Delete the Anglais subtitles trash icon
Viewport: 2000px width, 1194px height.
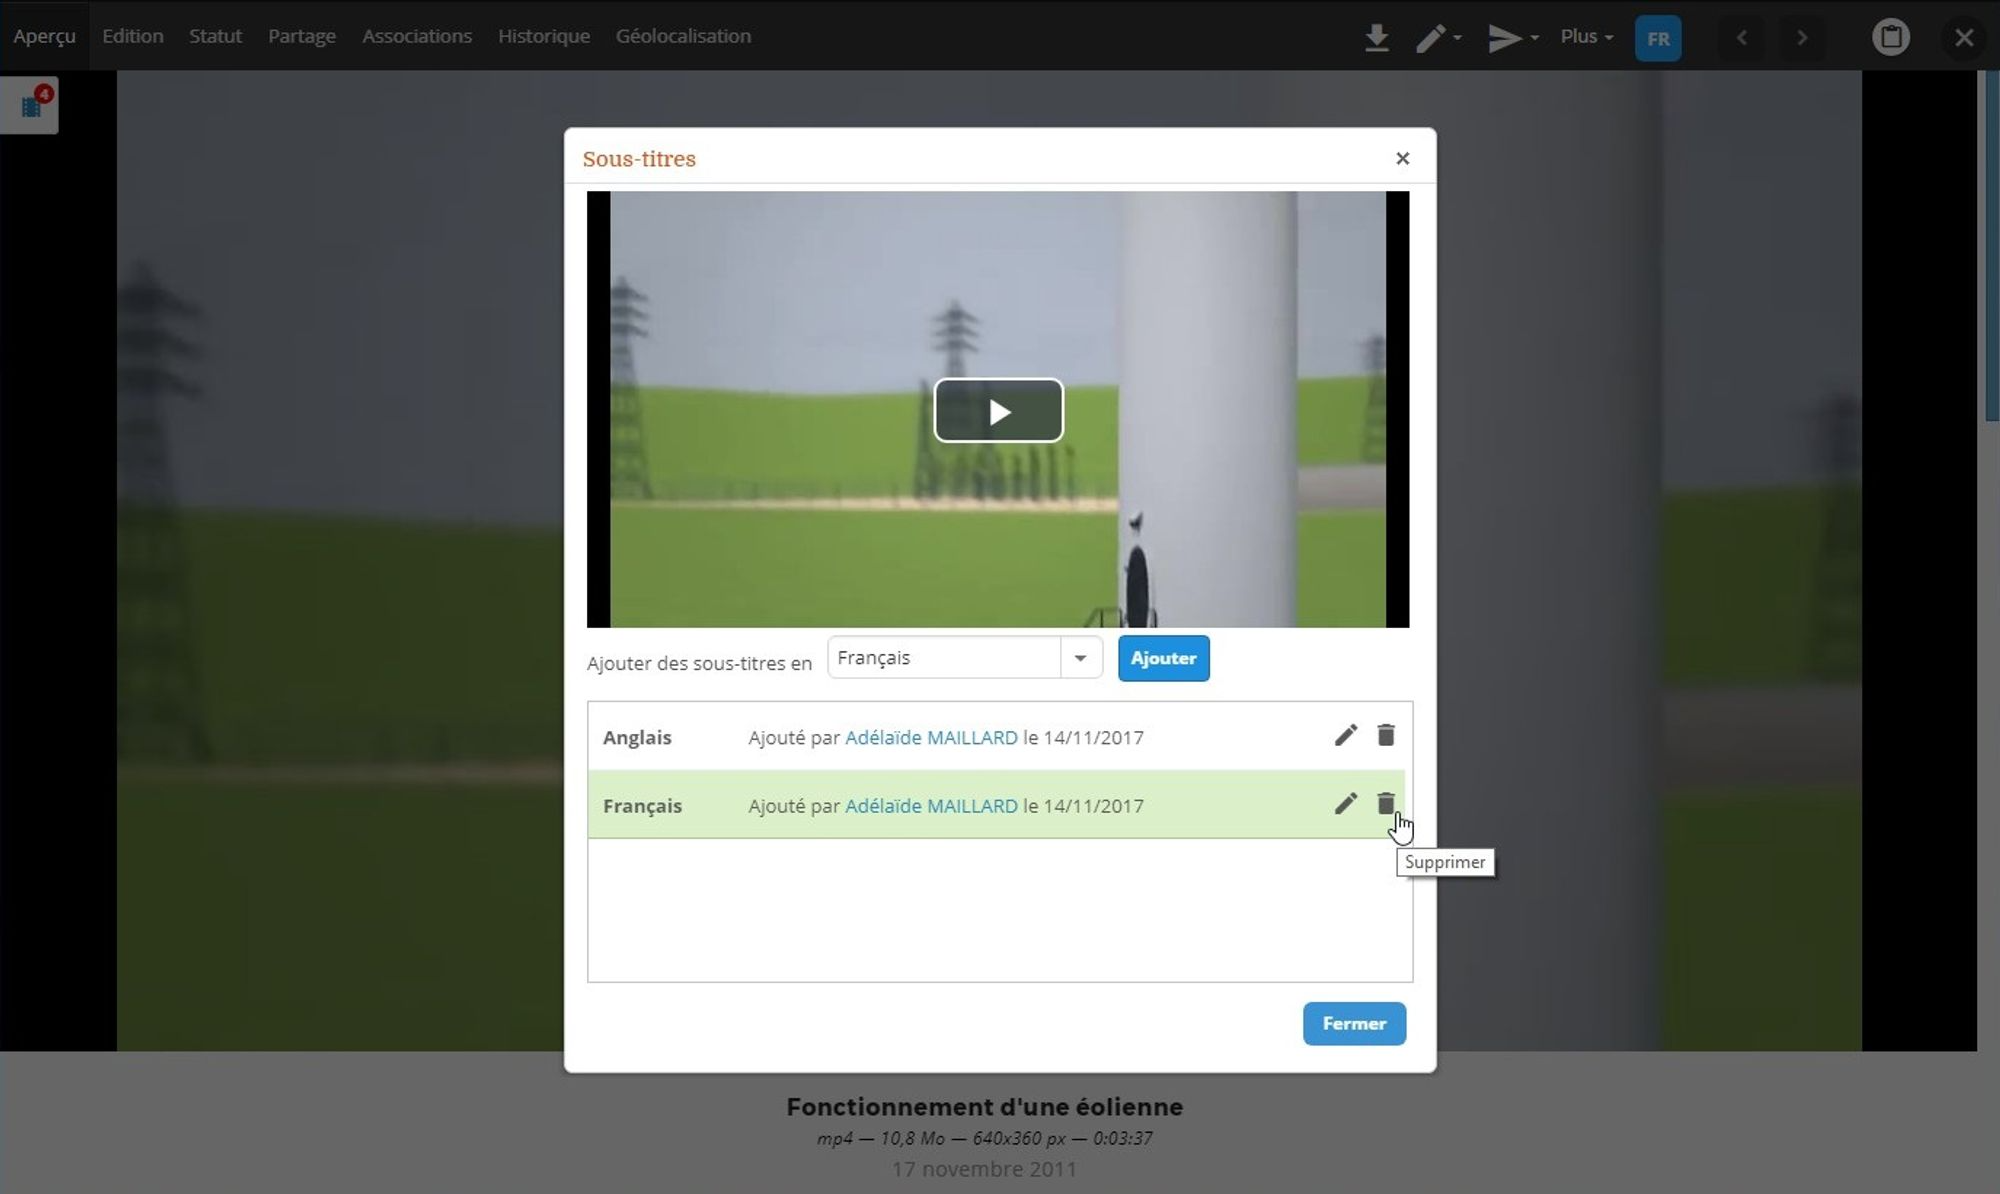click(1385, 736)
